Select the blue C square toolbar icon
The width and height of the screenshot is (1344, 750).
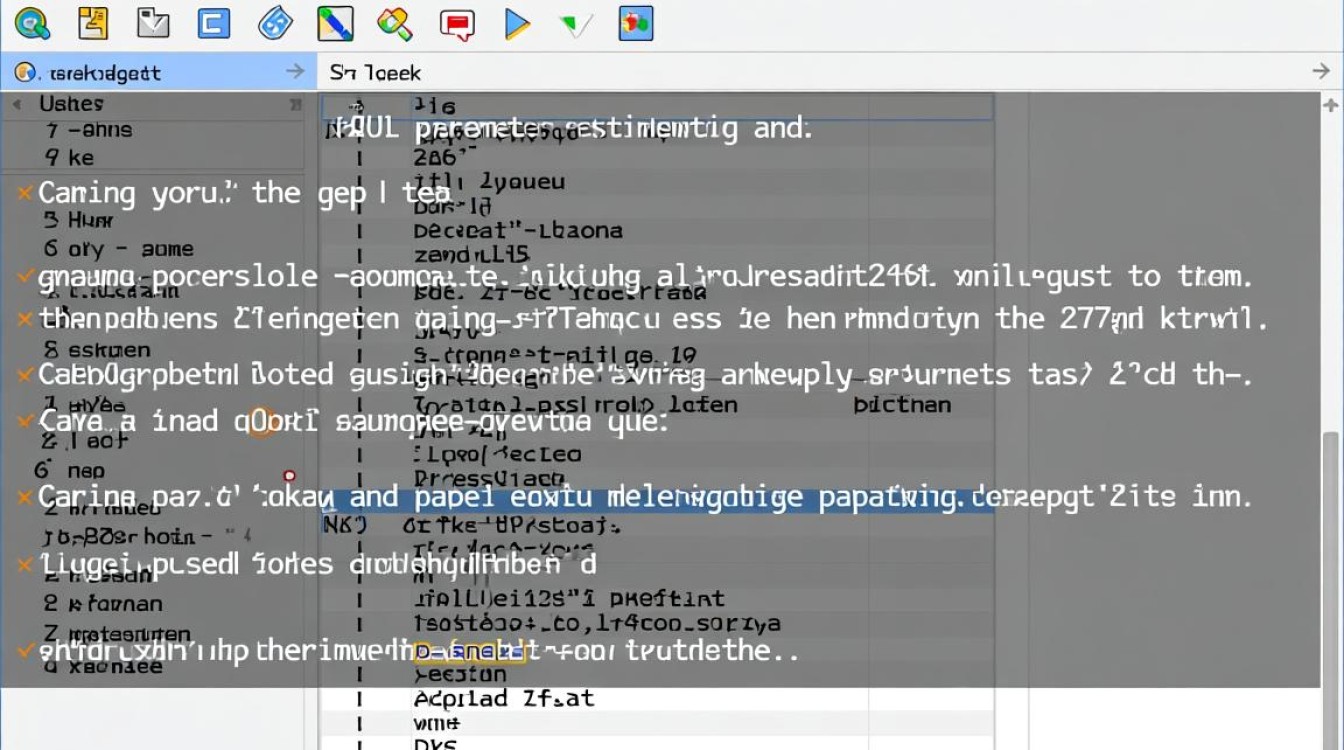point(212,24)
